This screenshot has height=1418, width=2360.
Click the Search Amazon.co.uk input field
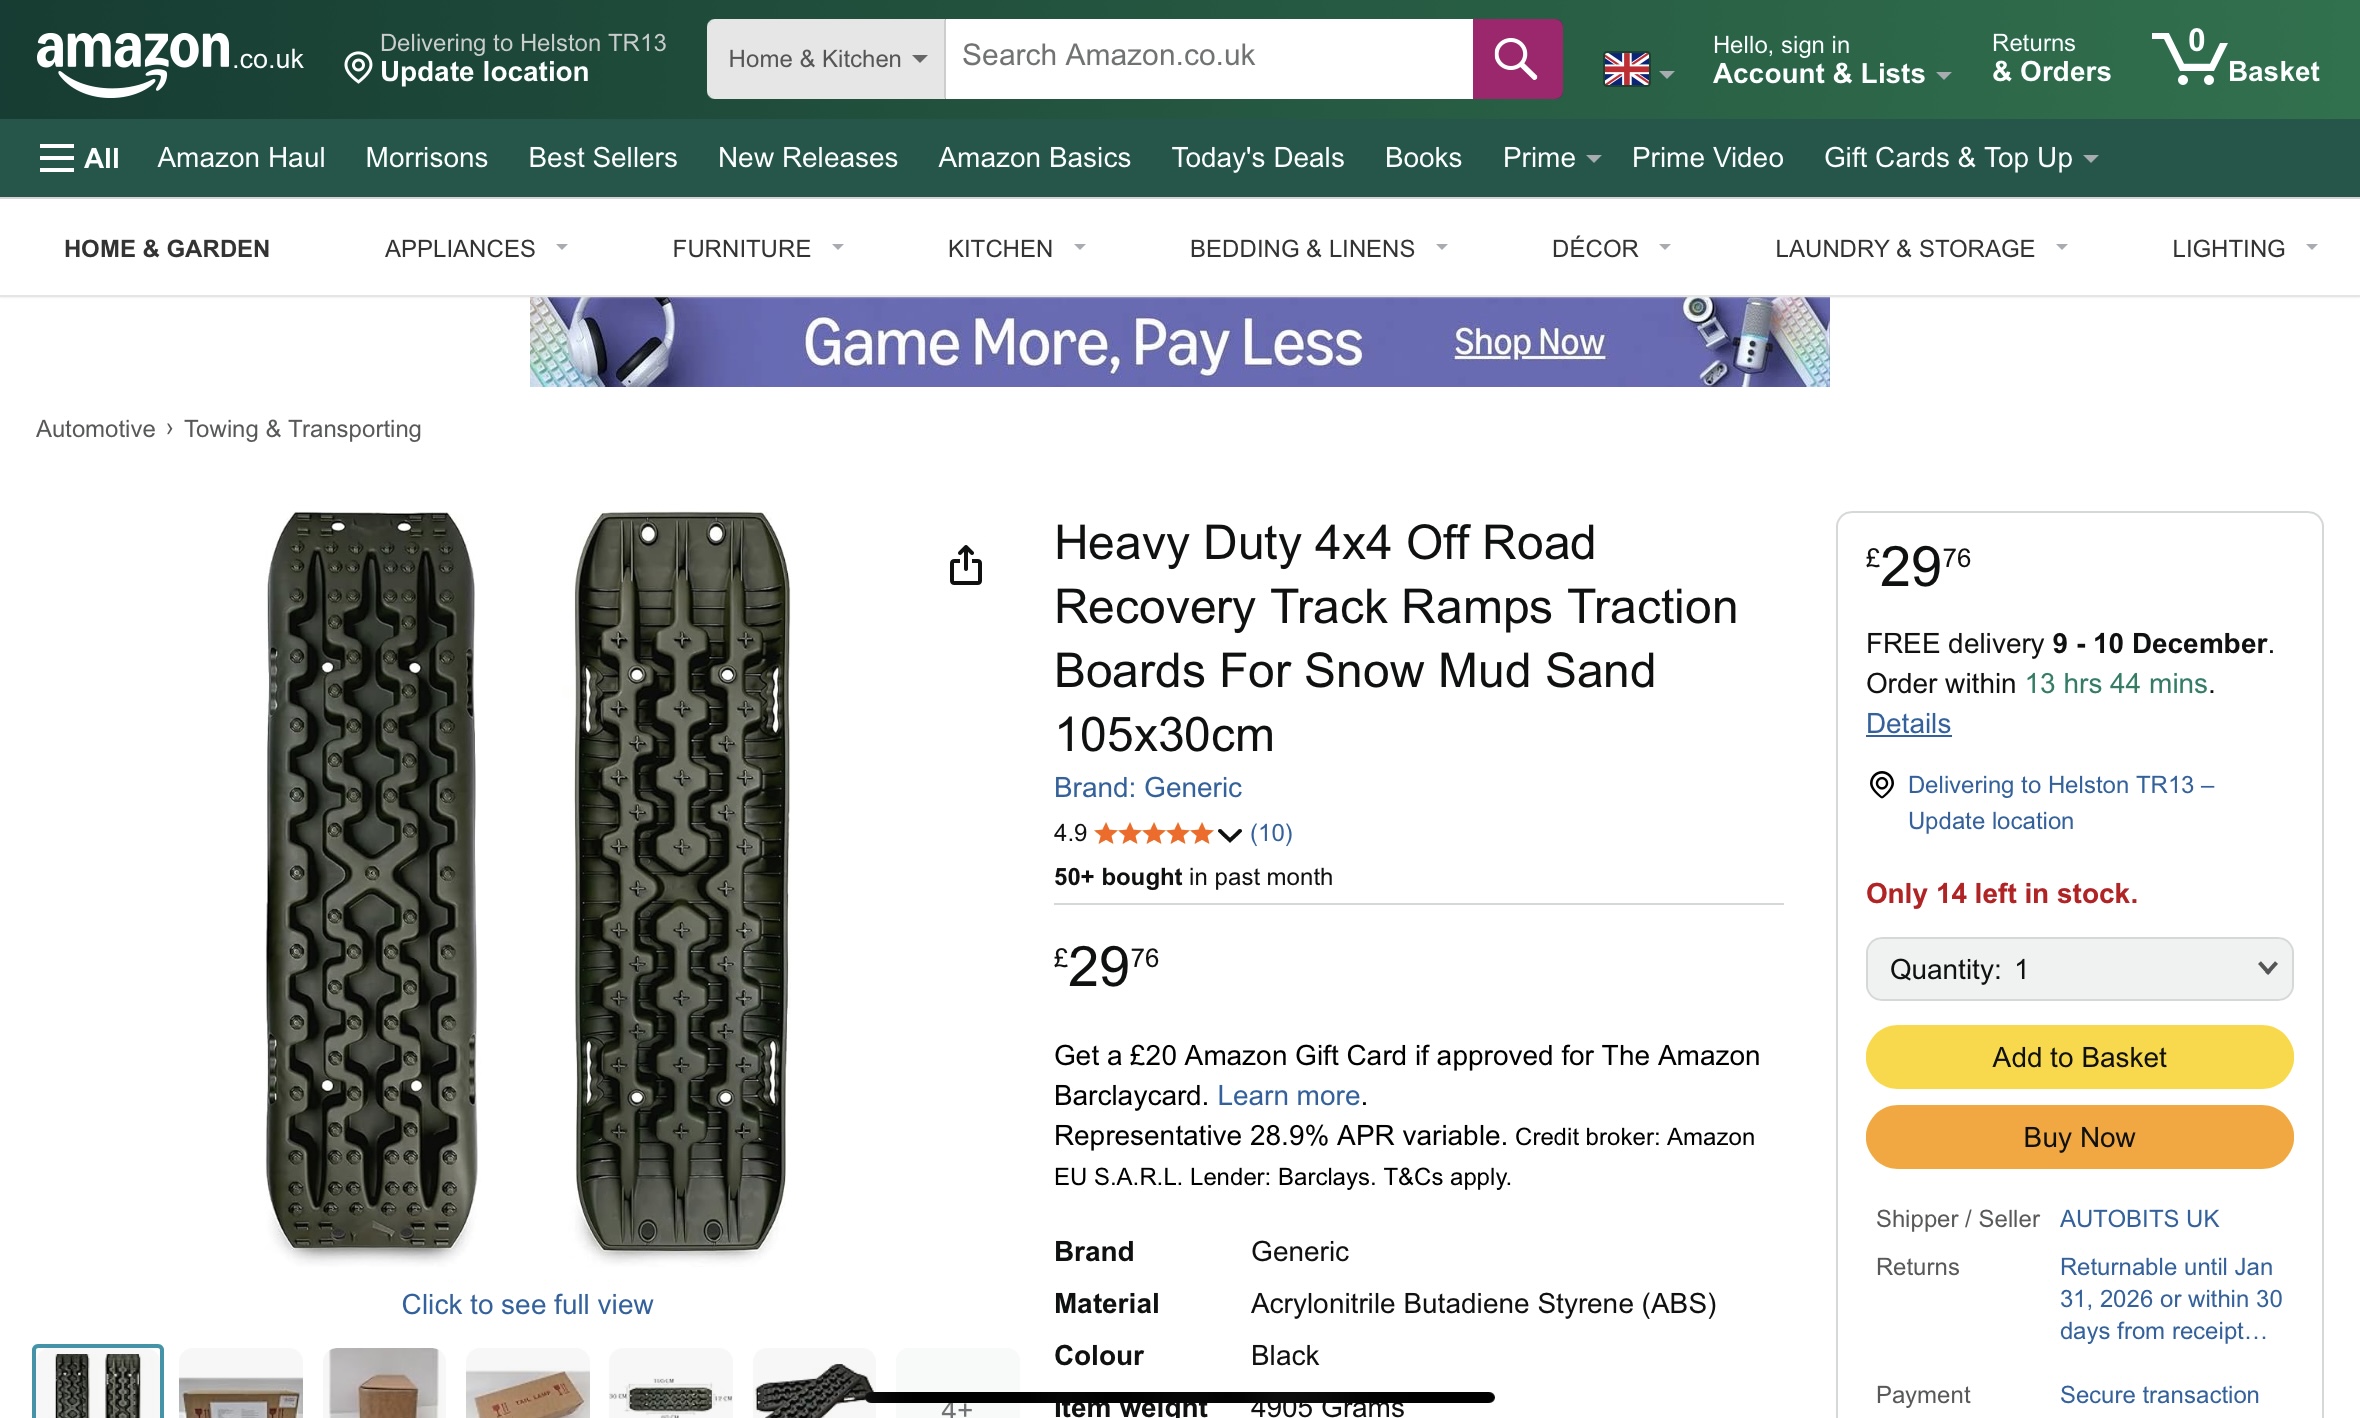pyautogui.click(x=1208, y=59)
